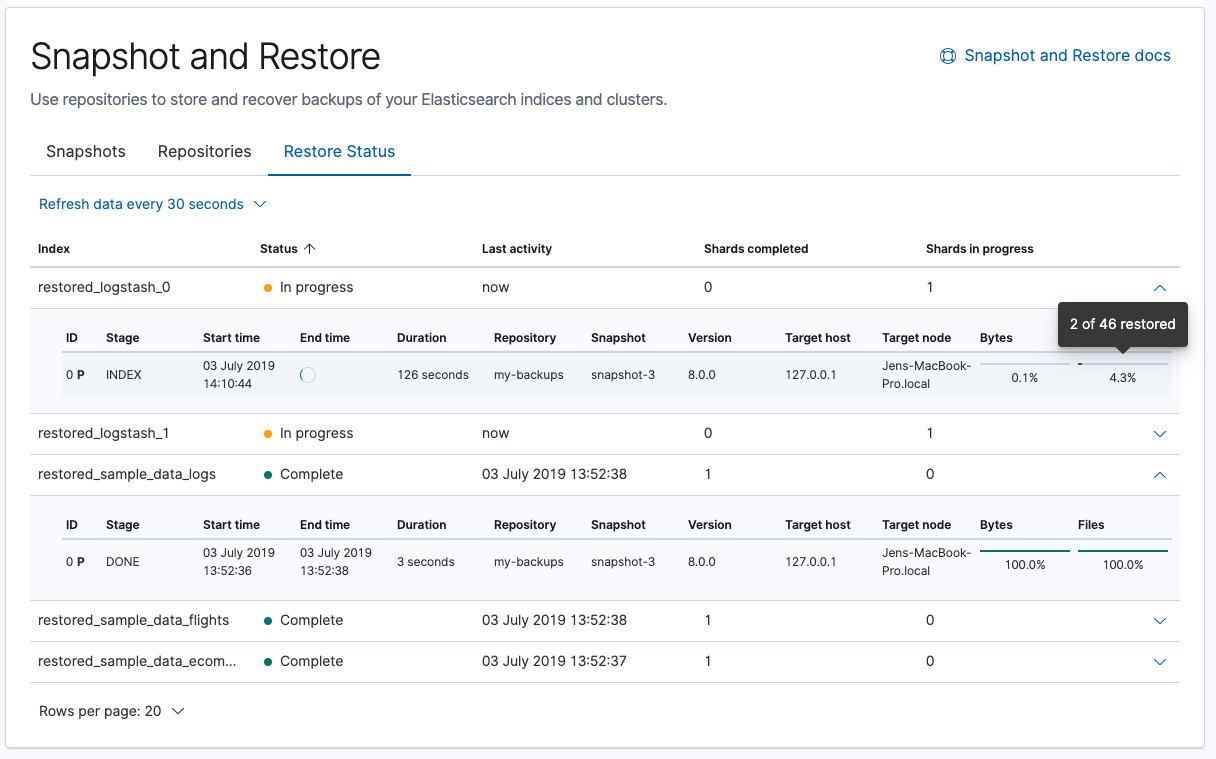Click the 2 of 46 restored tooltip

[x=1122, y=324]
